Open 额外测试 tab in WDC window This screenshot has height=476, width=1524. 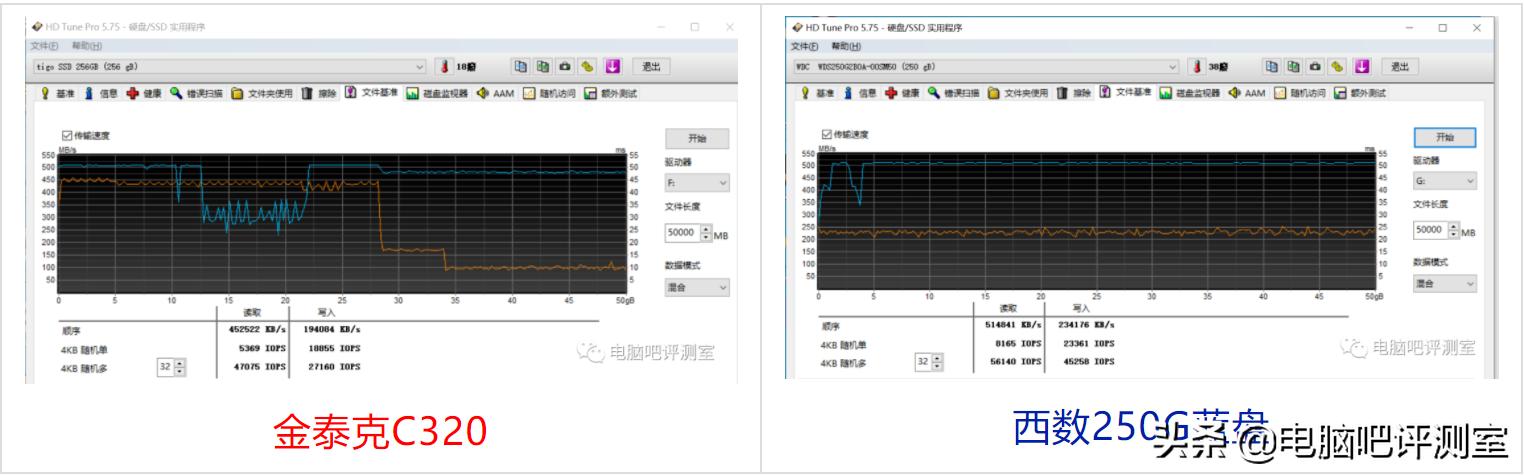1360,93
